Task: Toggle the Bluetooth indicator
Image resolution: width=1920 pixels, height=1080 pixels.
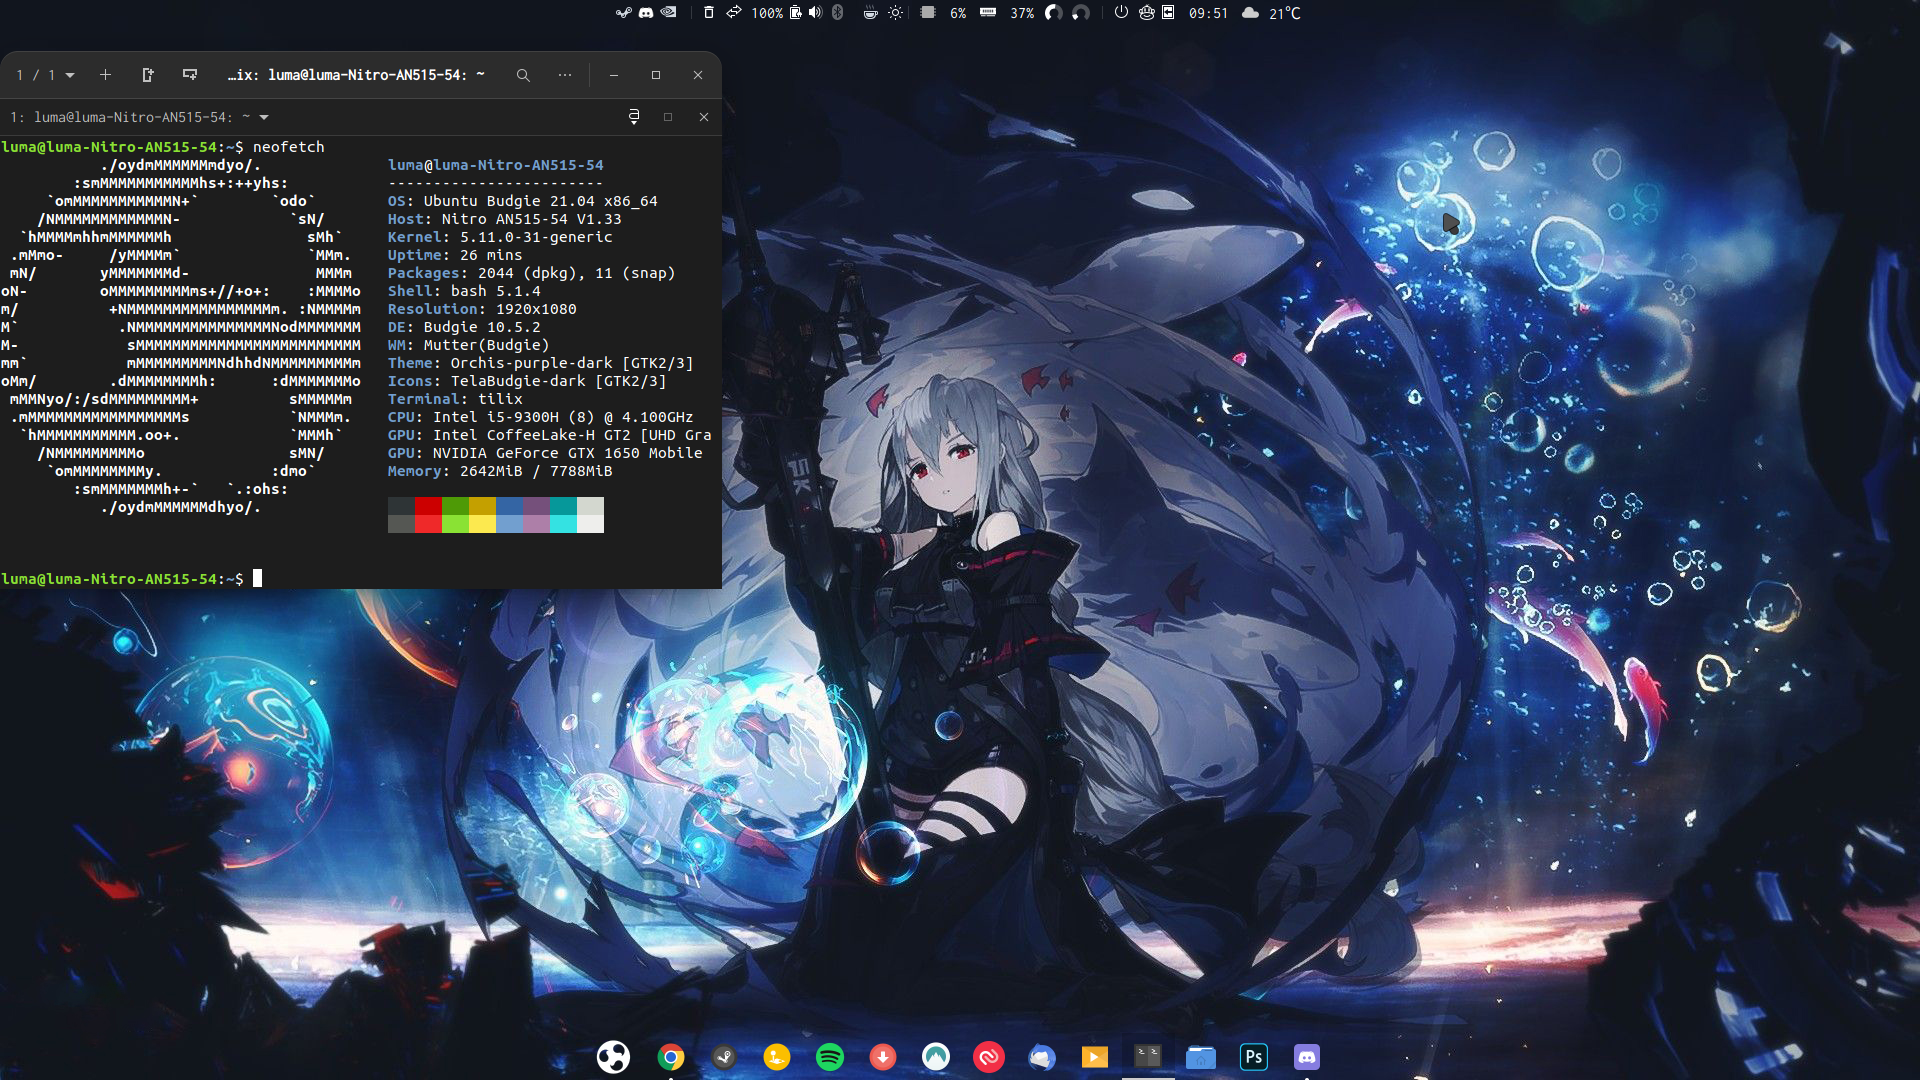Action: pyautogui.click(x=838, y=13)
